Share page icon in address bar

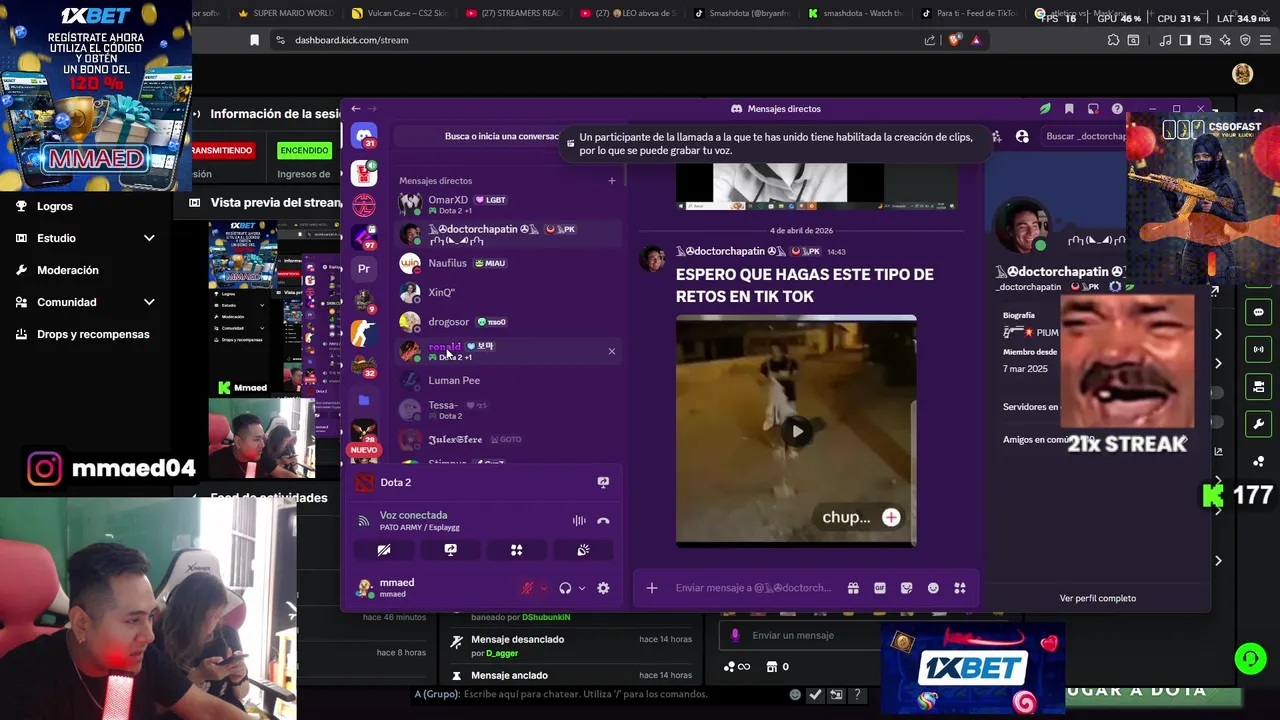pyautogui.click(x=930, y=40)
